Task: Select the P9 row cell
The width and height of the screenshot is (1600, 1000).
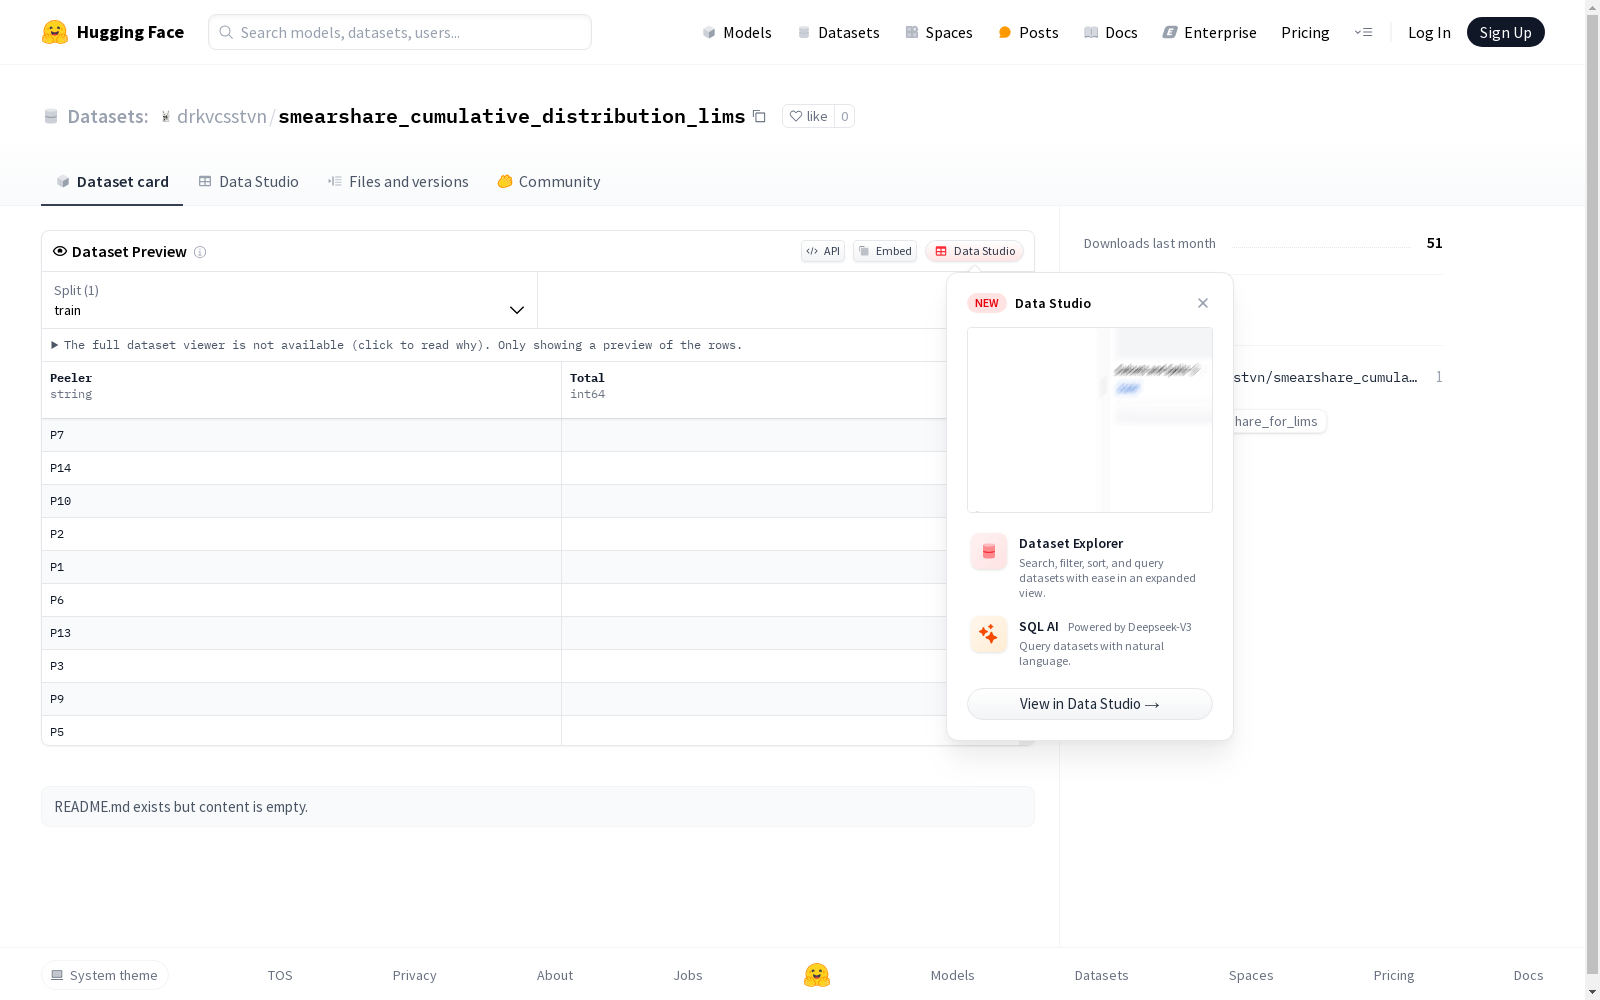Action: click(301, 699)
